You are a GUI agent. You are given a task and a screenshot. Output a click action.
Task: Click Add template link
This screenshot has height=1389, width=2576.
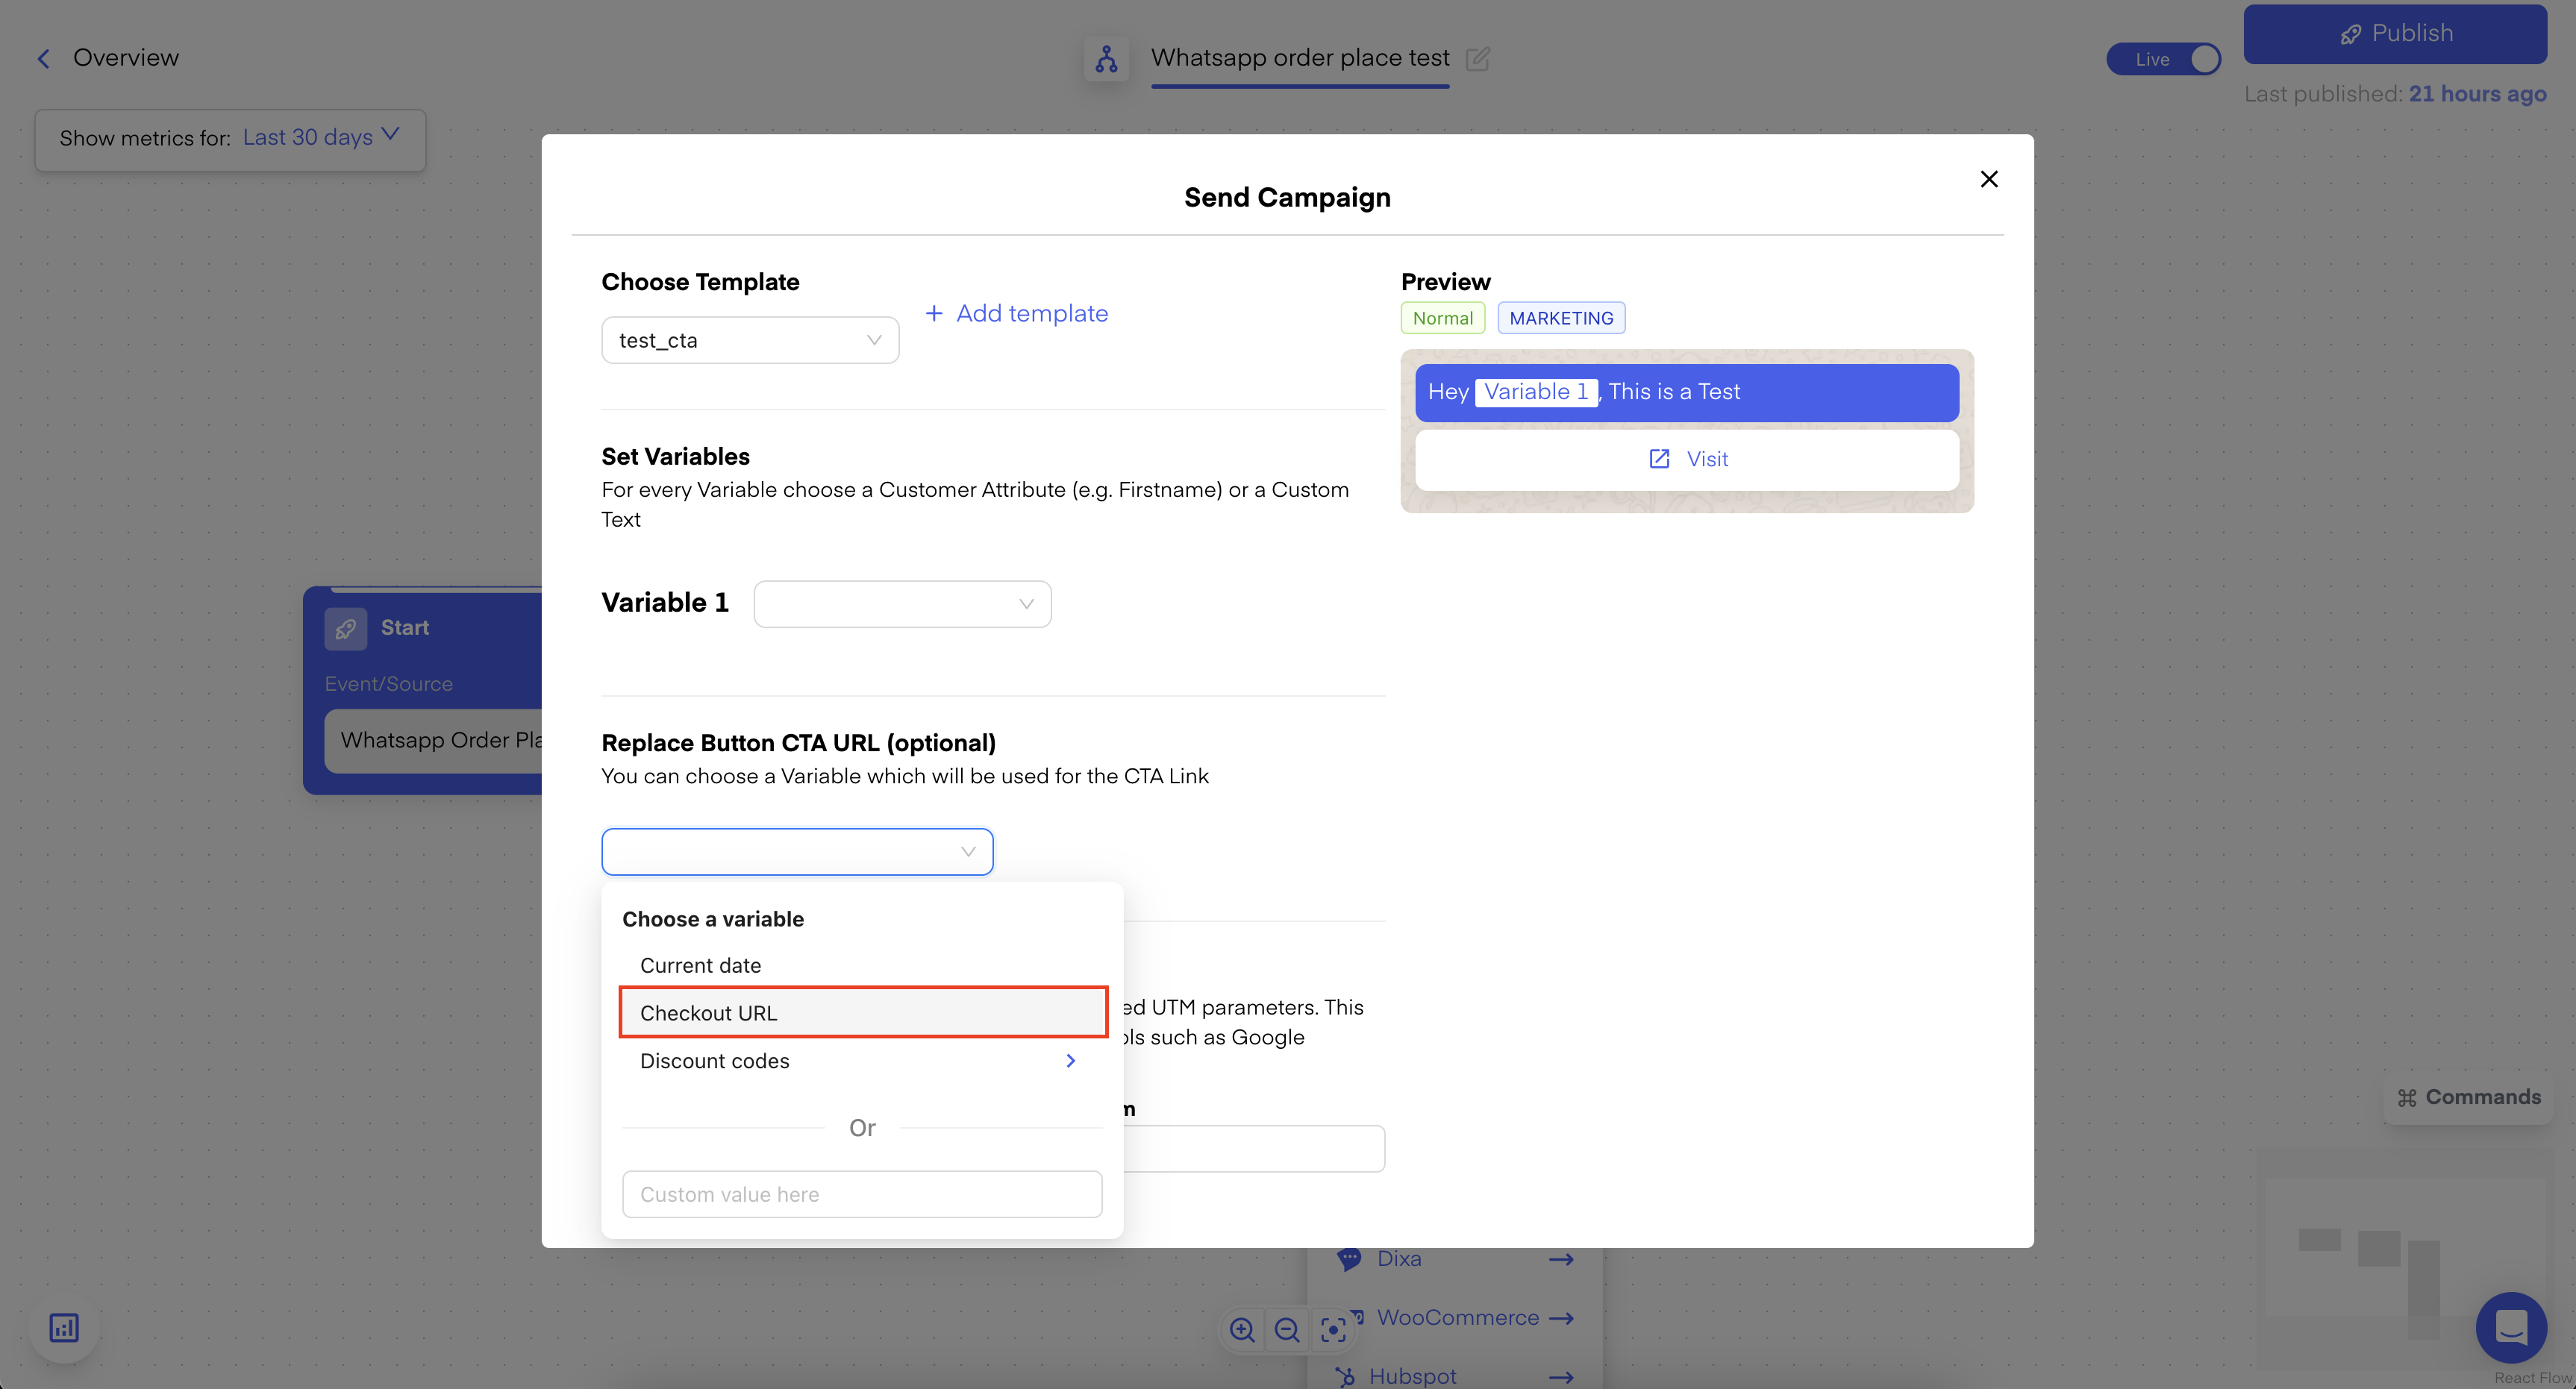coord(1017,313)
